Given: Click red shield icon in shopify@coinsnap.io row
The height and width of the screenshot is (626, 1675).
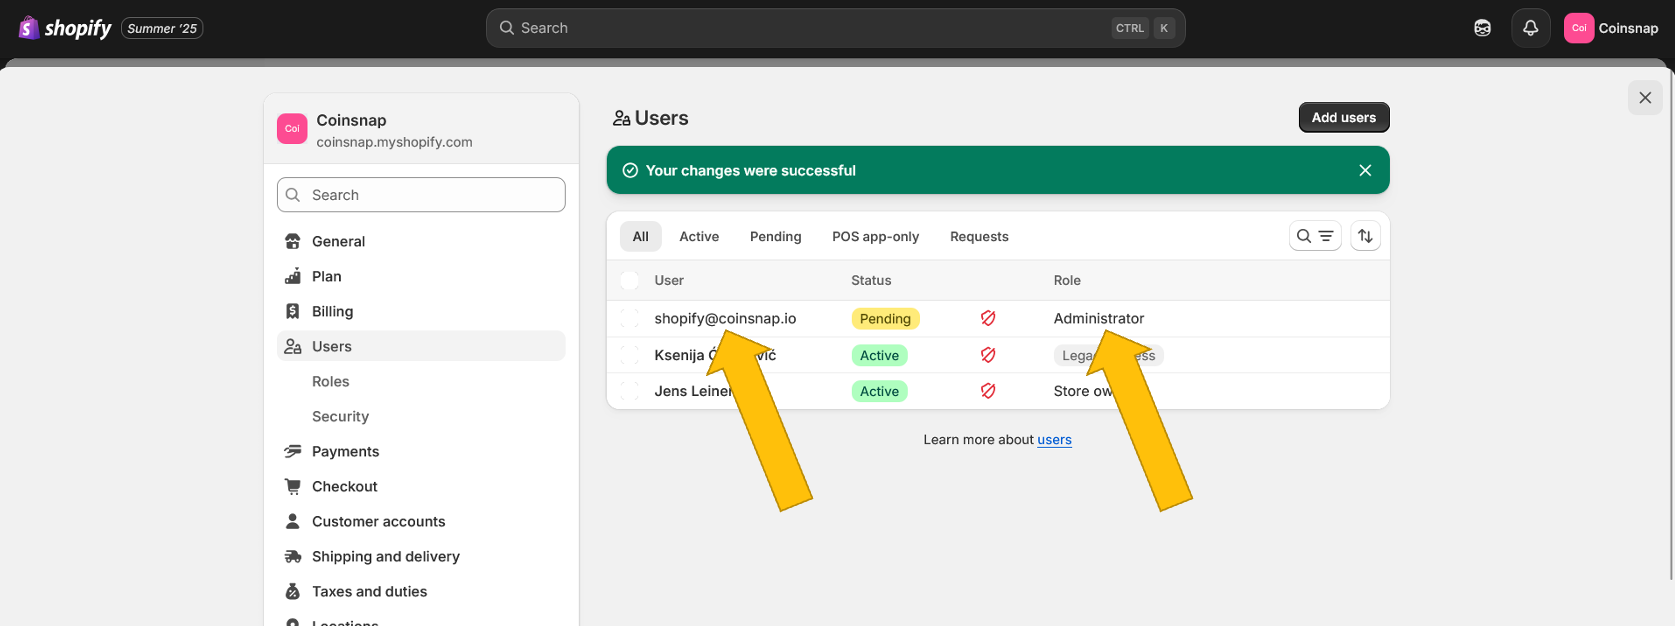Looking at the screenshot, I should tap(988, 318).
